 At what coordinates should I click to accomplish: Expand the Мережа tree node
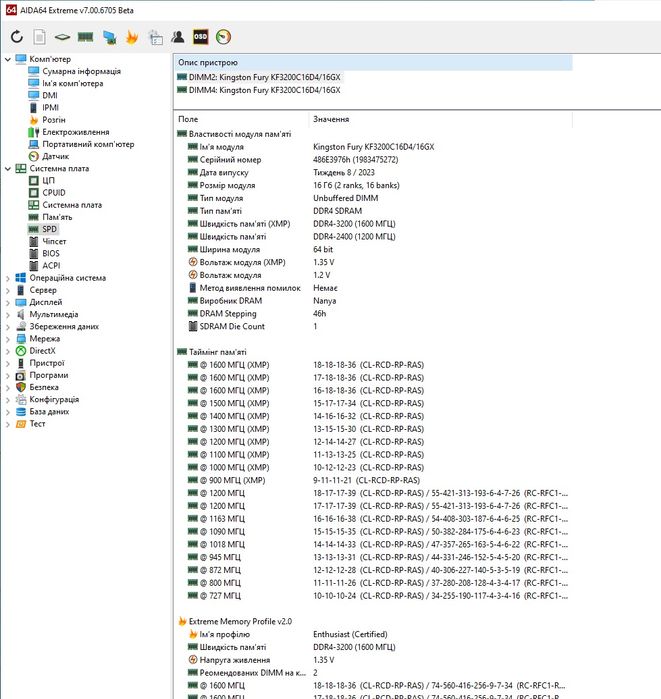(7, 339)
